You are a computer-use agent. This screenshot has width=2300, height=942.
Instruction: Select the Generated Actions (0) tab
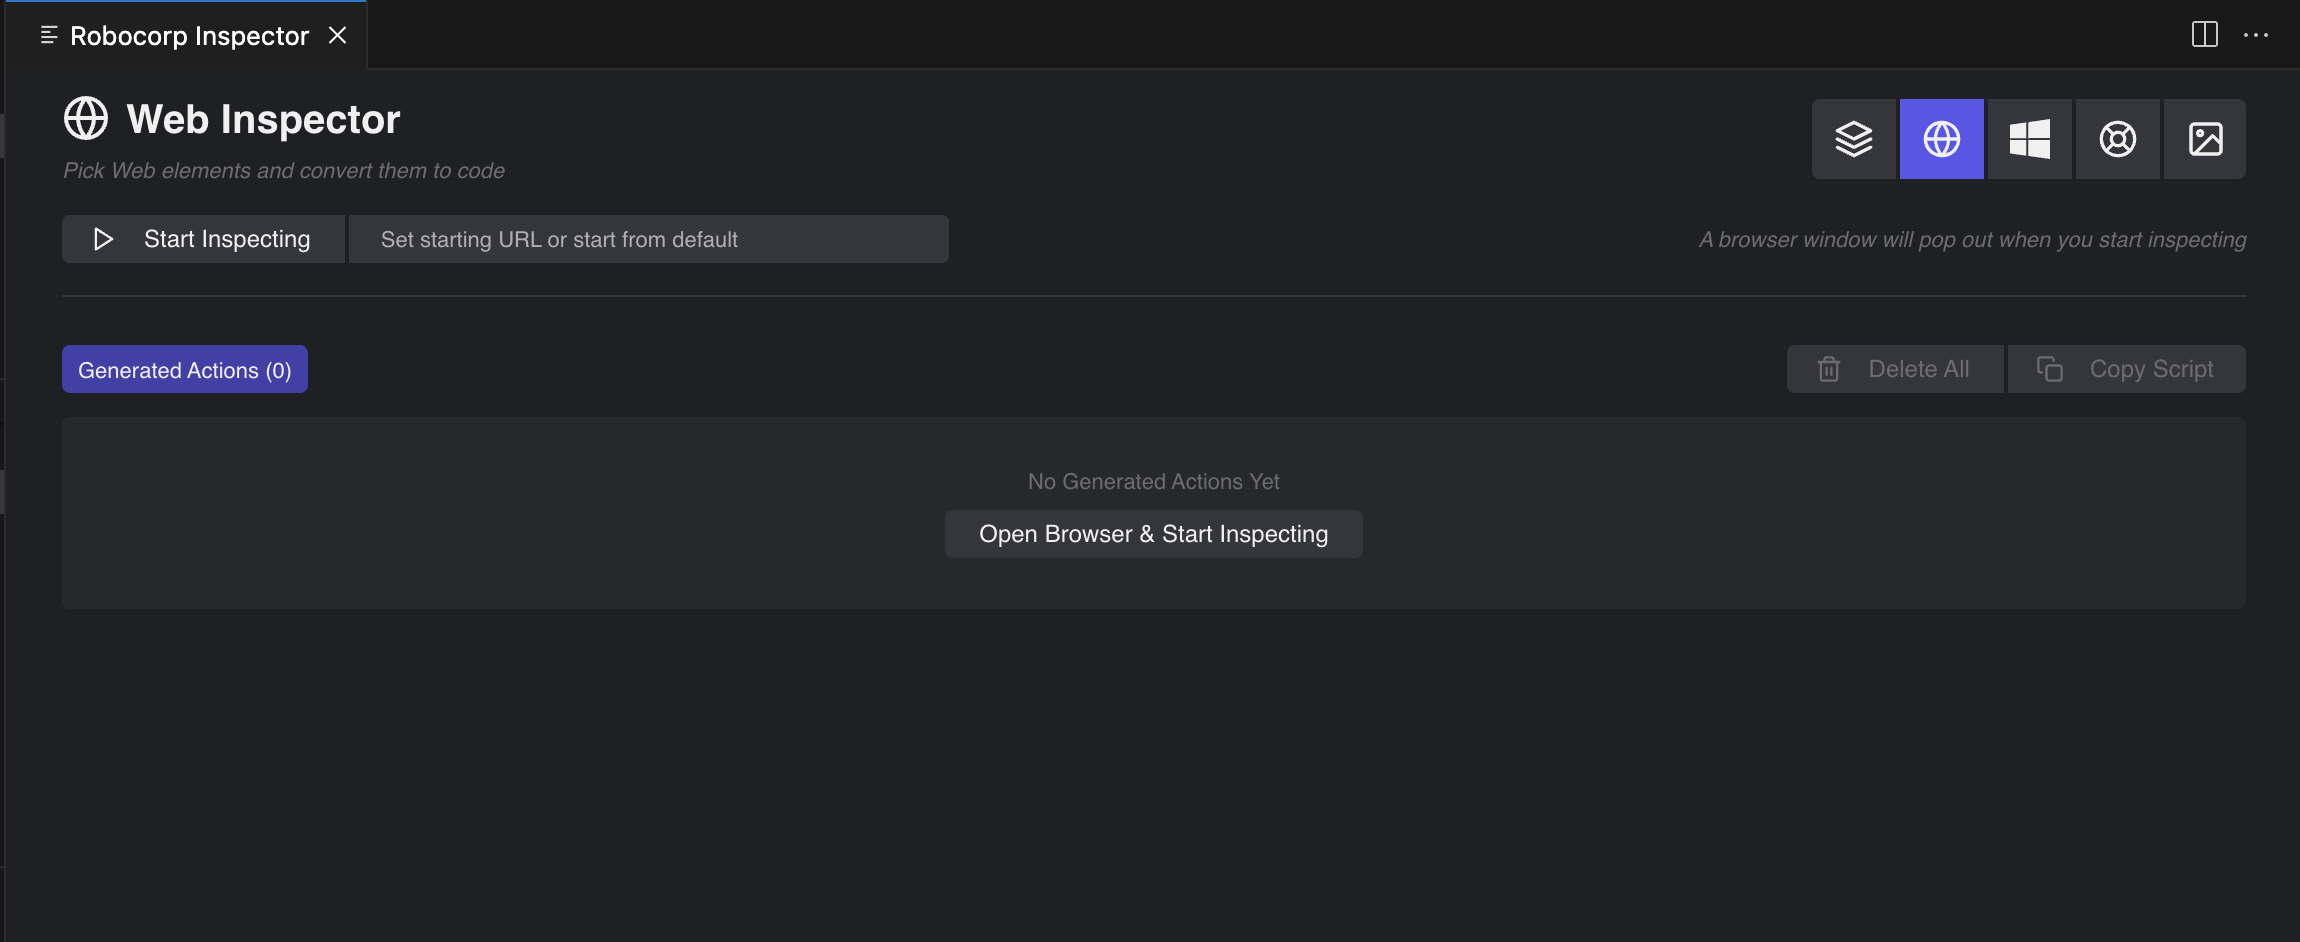[185, 369]
